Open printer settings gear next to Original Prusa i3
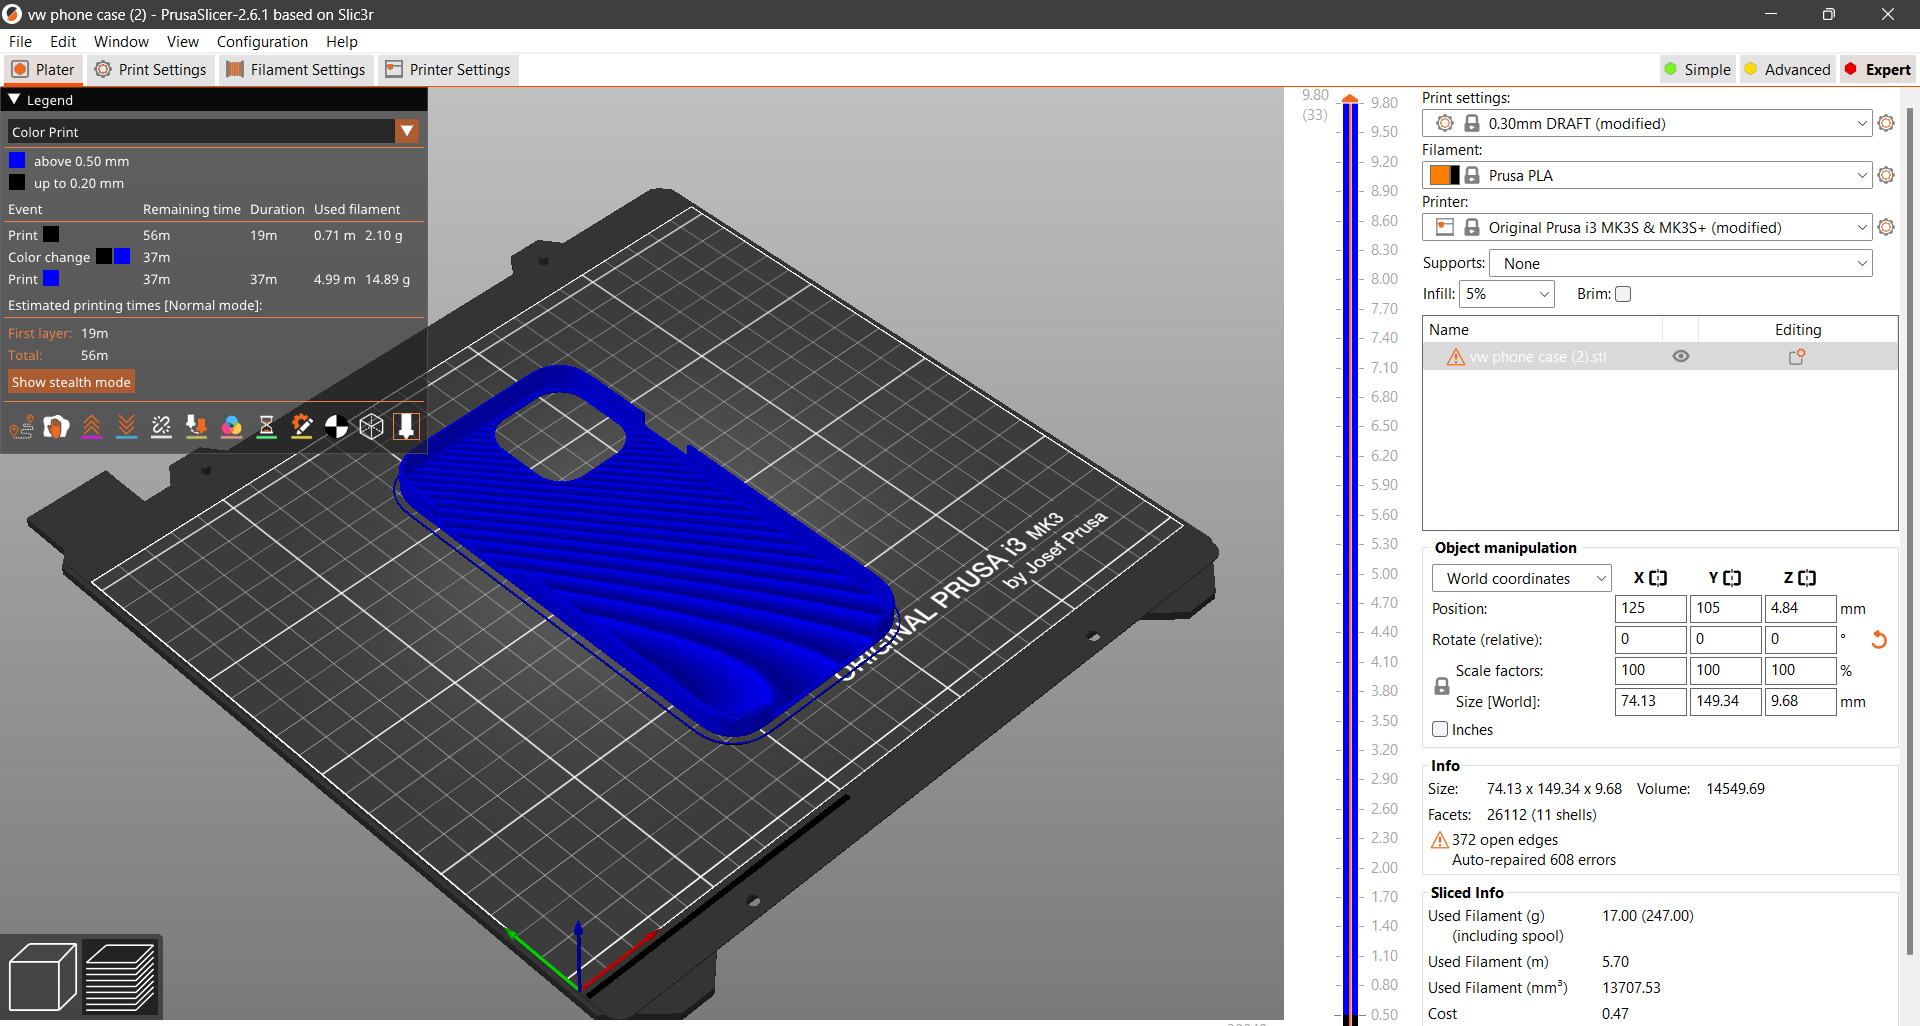Viewport: 1920px width, 1026px height. click(x=1886, y=227)
